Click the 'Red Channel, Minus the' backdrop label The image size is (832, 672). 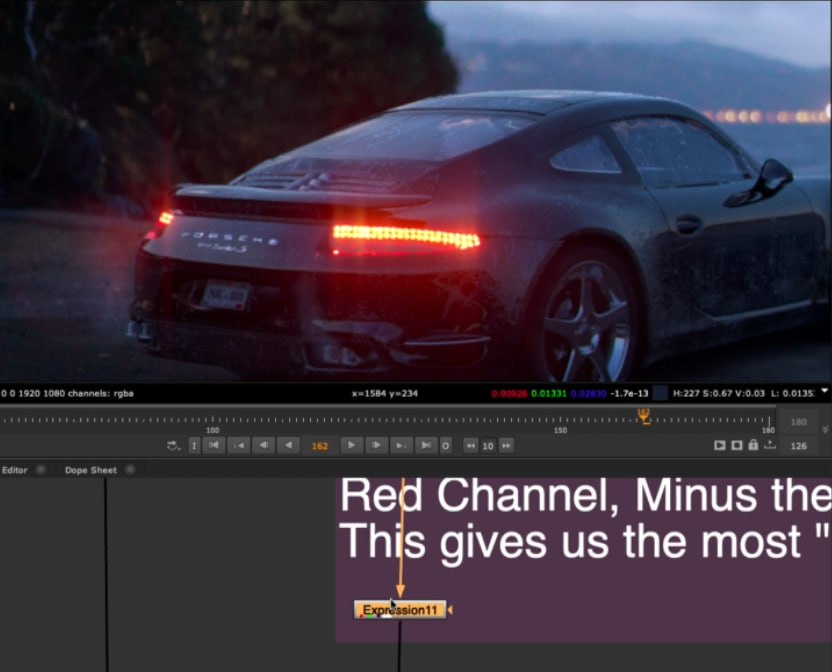(x=585, y=496)
